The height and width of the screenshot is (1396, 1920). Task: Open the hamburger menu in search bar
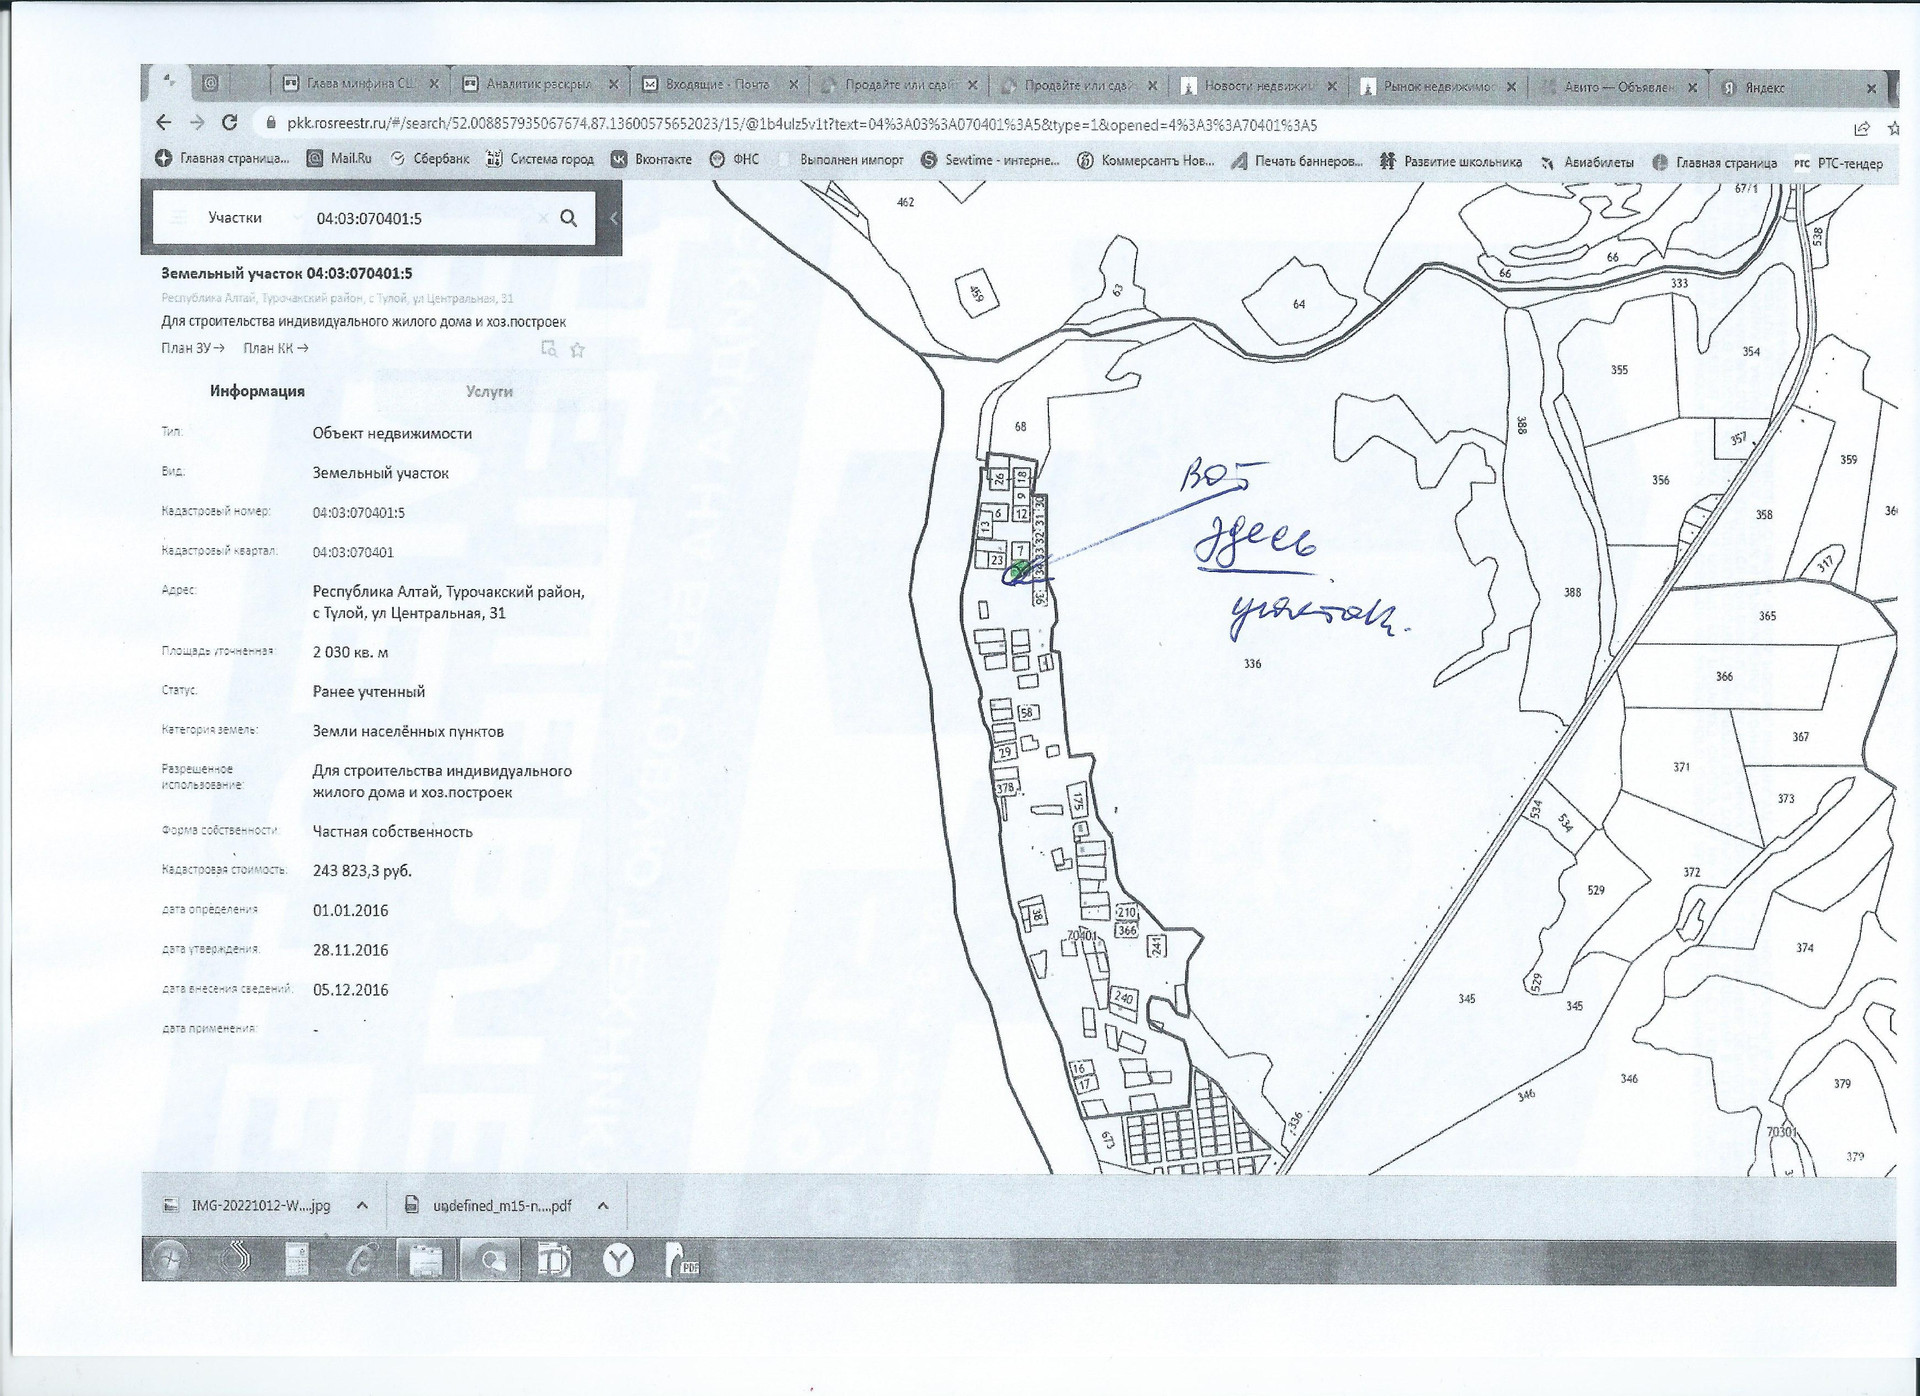(179, 218)
